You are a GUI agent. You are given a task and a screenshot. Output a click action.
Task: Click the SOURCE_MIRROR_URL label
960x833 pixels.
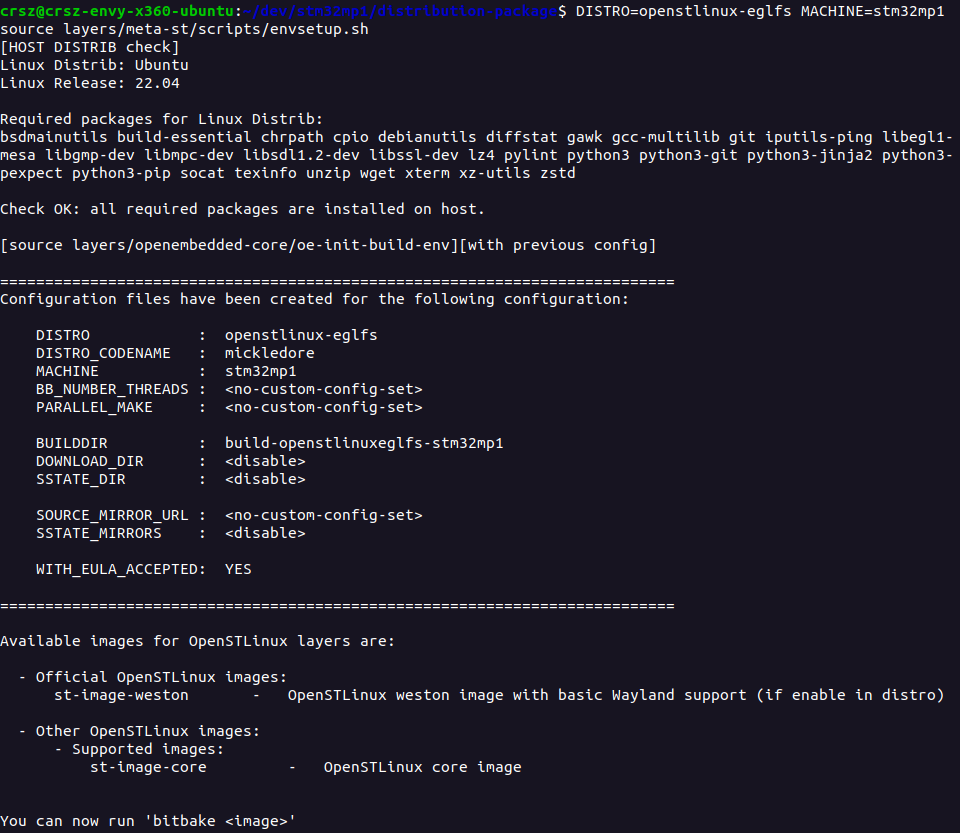coord(112,515)
